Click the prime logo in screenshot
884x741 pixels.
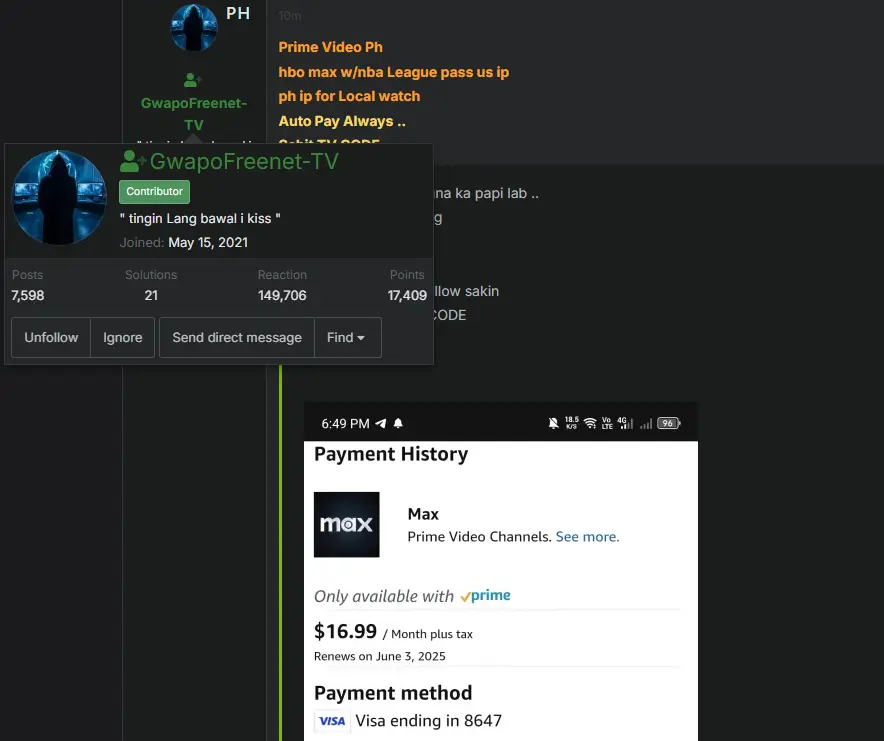click(x=485, y=596)
